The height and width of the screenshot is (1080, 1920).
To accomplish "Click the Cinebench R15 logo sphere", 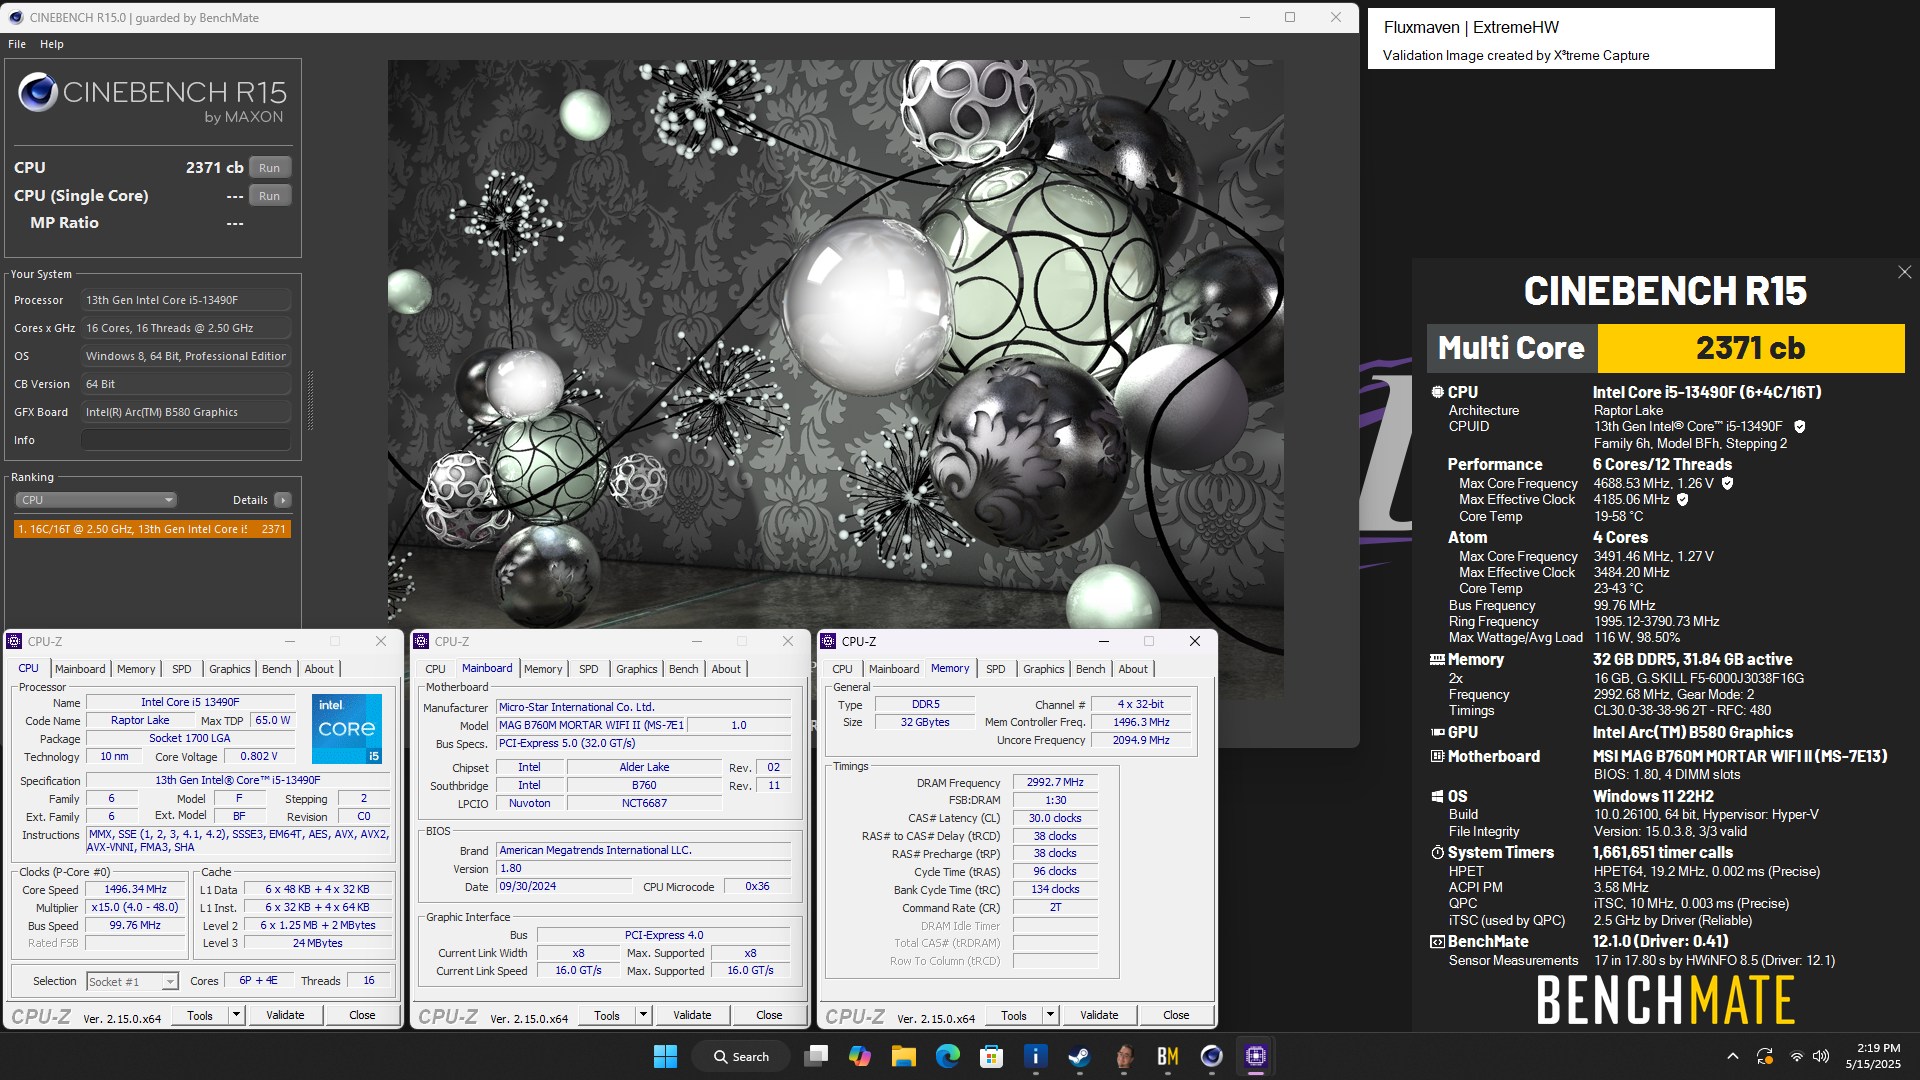I will (x=38, y=93).
